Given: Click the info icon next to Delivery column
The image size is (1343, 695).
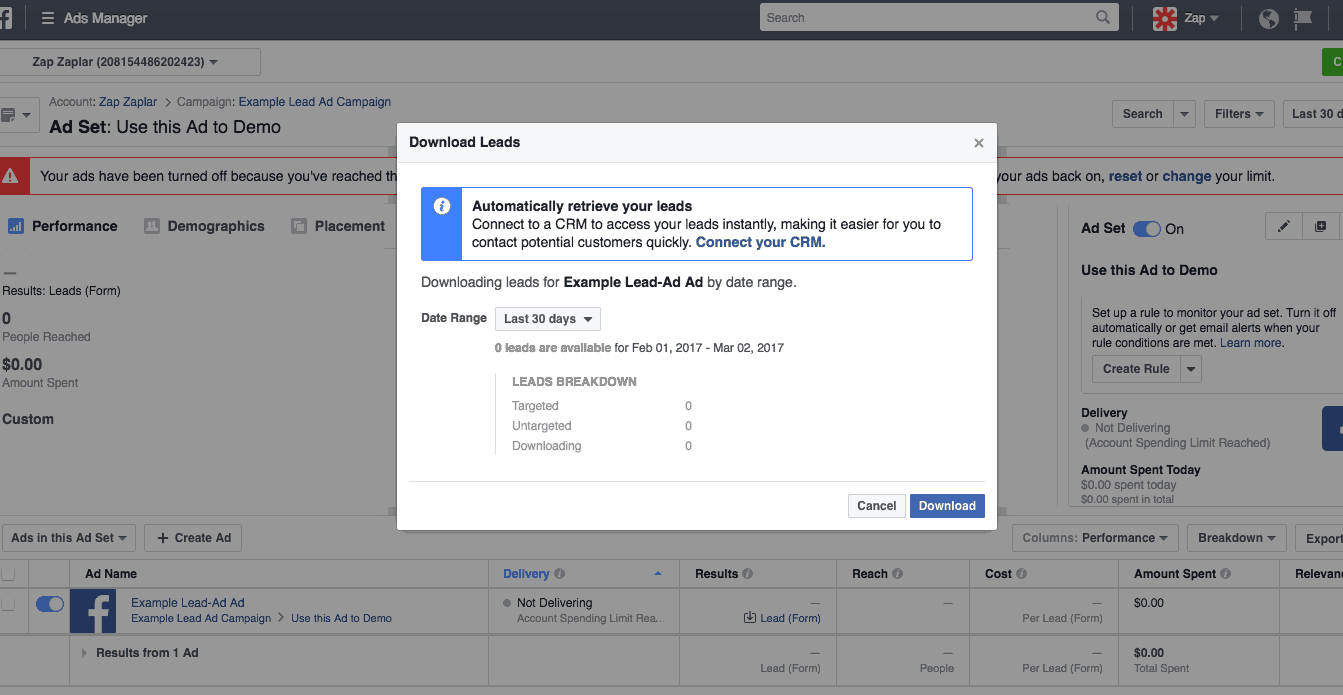Looking at the screenshot, I should tap(560, 574).
